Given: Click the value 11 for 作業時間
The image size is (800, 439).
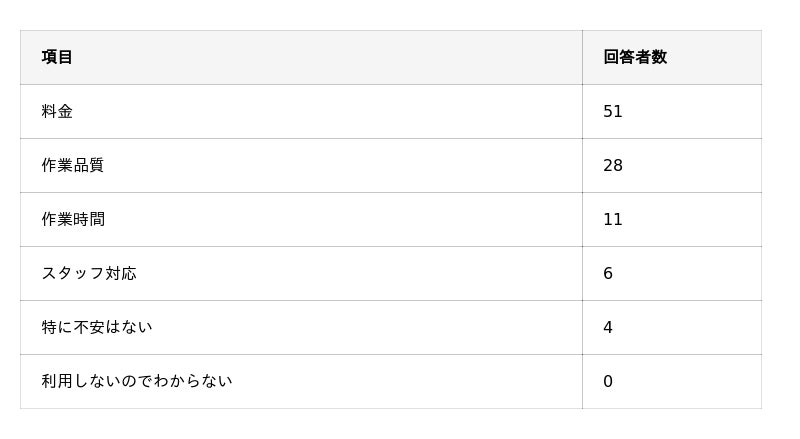Looking at the screenshot, I should [x=613, y=219].
